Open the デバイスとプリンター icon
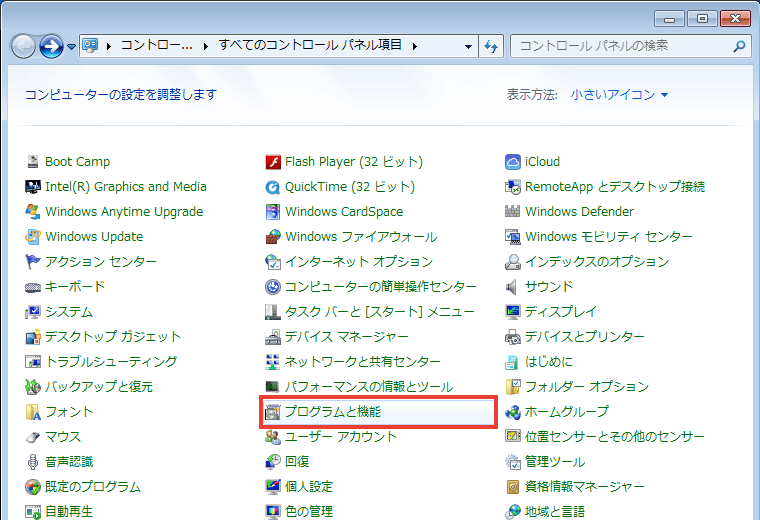760x520 pixels. click(513, 337)
